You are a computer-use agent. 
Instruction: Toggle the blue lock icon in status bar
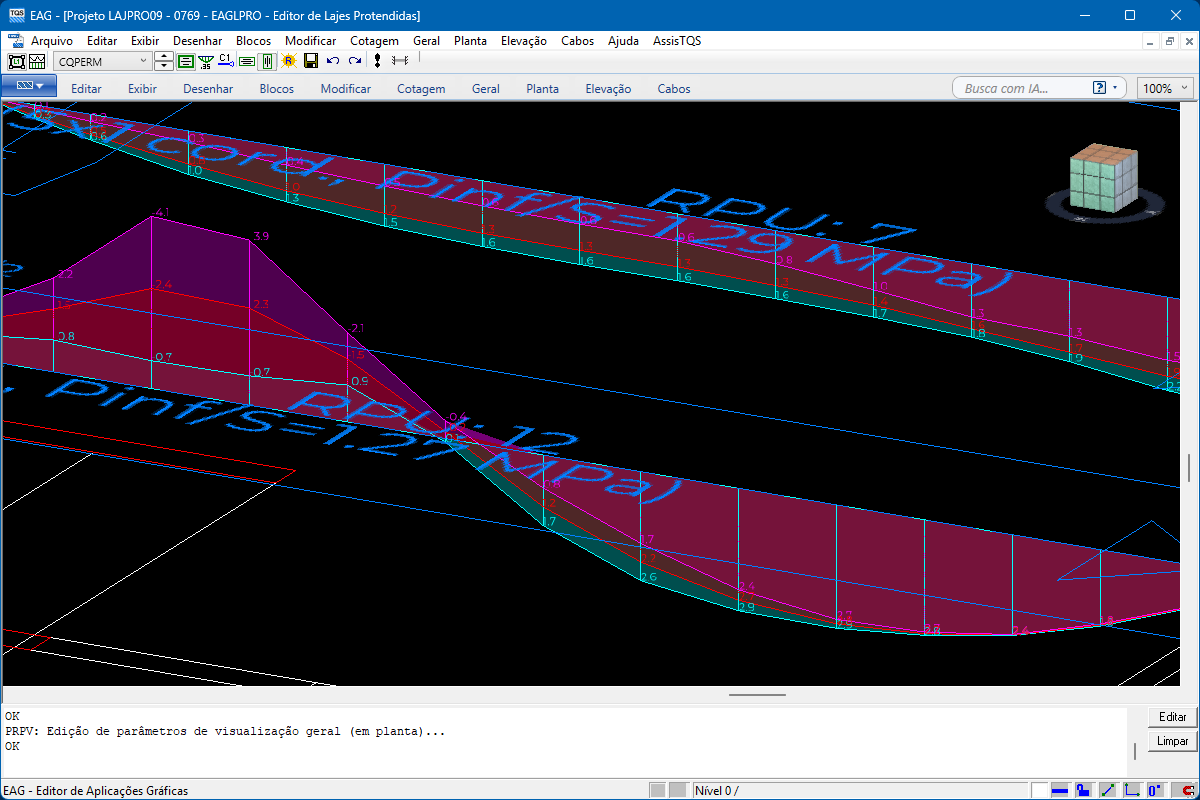[1083, 790]
